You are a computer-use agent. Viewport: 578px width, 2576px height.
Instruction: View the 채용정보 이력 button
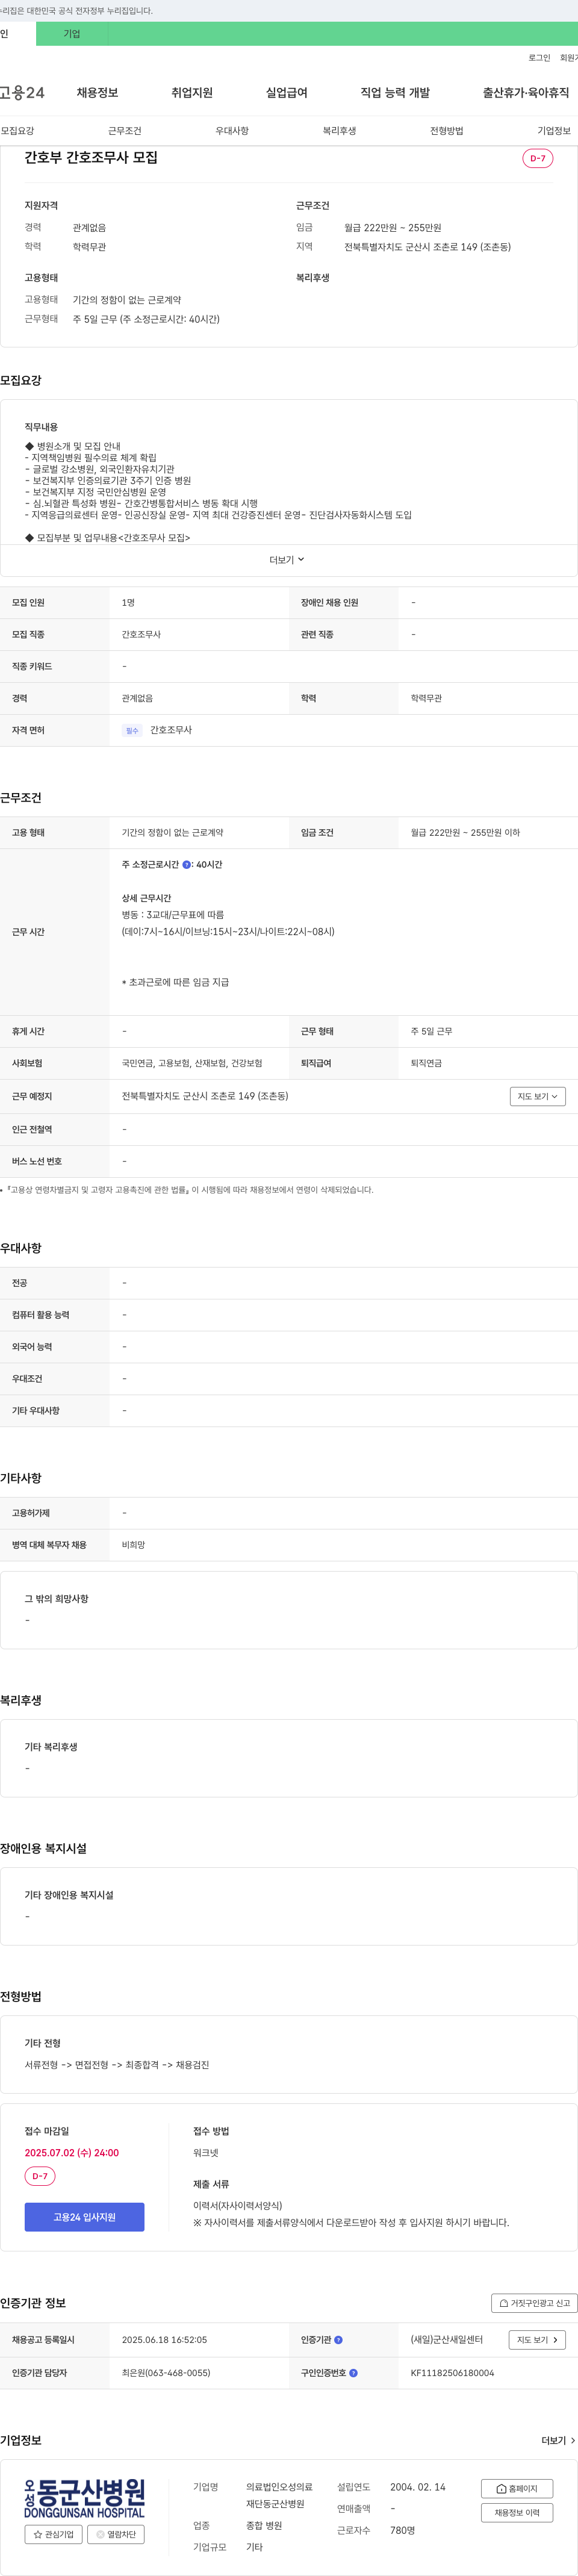pos(517,2513)
